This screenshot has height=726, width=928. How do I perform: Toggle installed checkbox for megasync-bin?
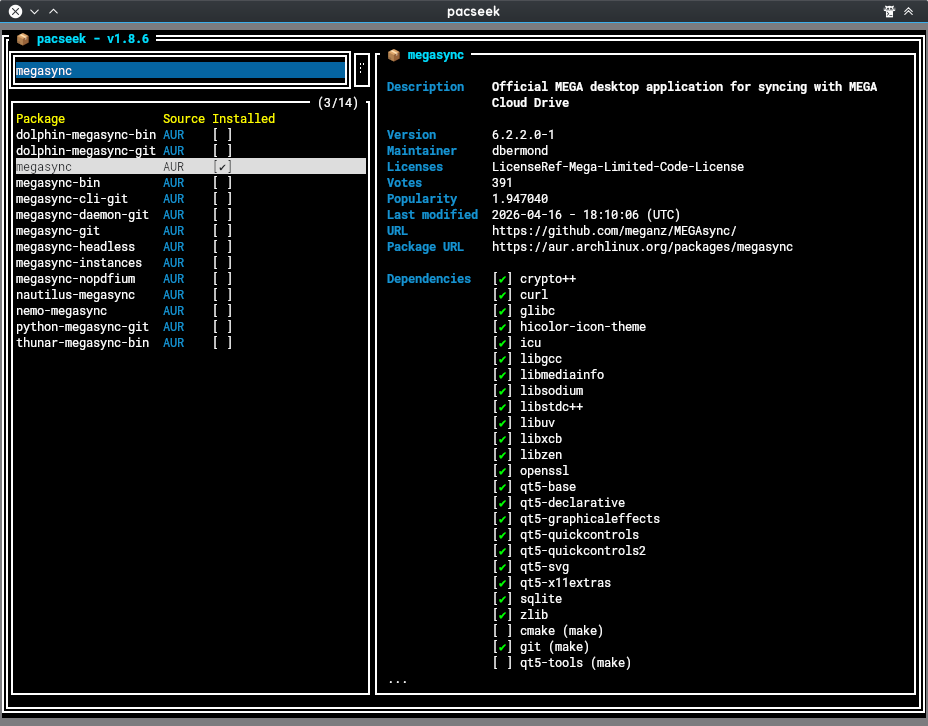pyautogui.click(x=222, y=183)
